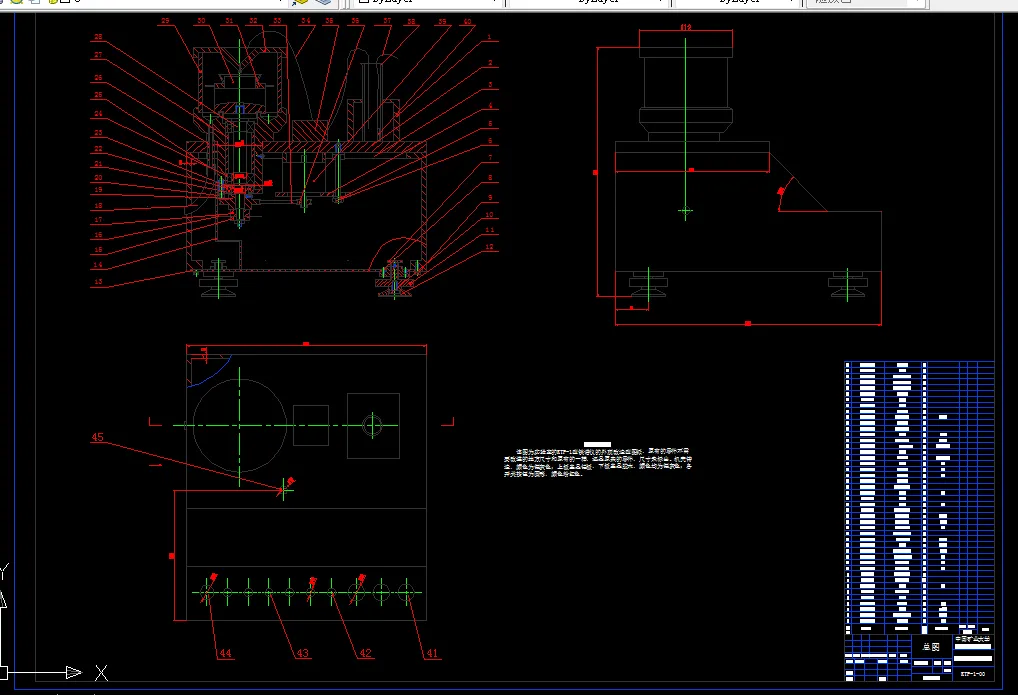Click part callout number 18
Viewport: 1018px width, 695px height.
tap(98, 205)
